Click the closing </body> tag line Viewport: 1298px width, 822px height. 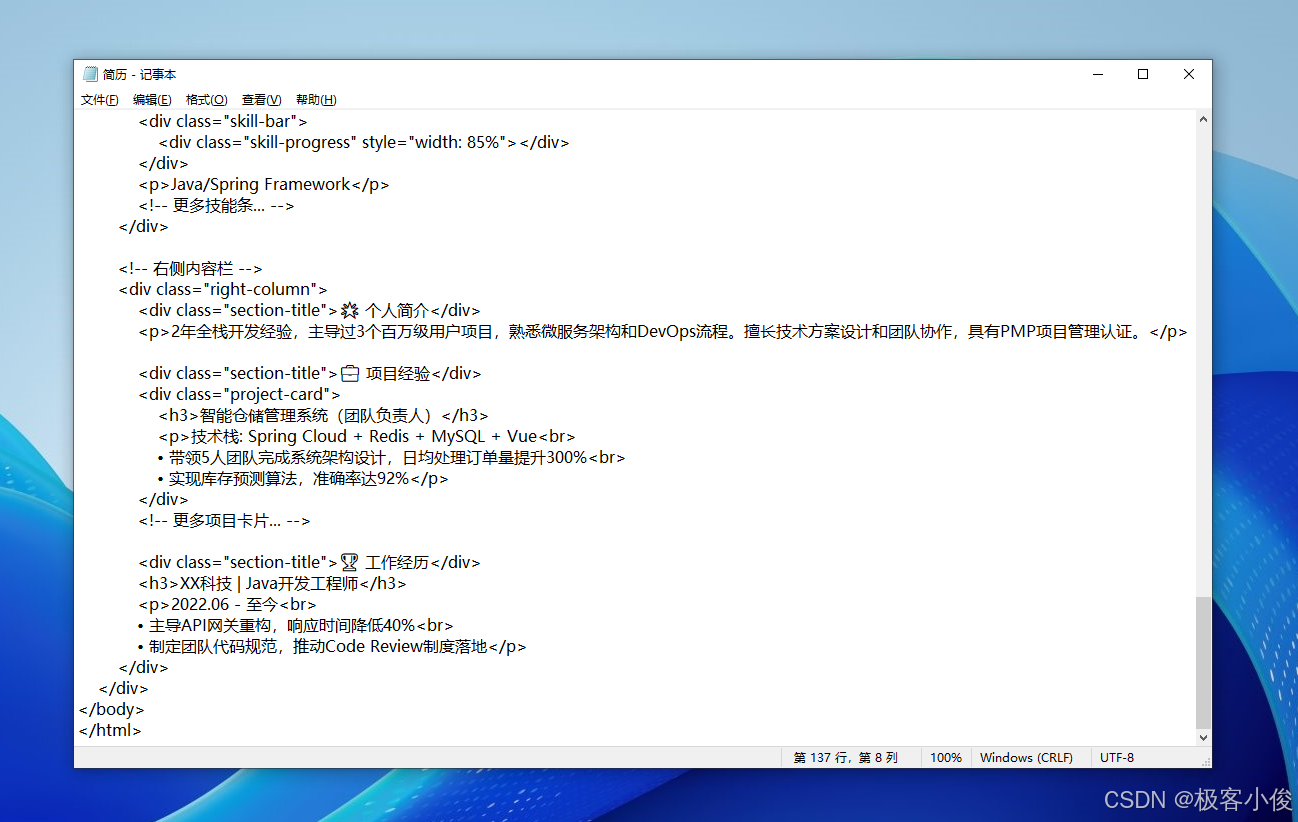(x=111, y=709)
